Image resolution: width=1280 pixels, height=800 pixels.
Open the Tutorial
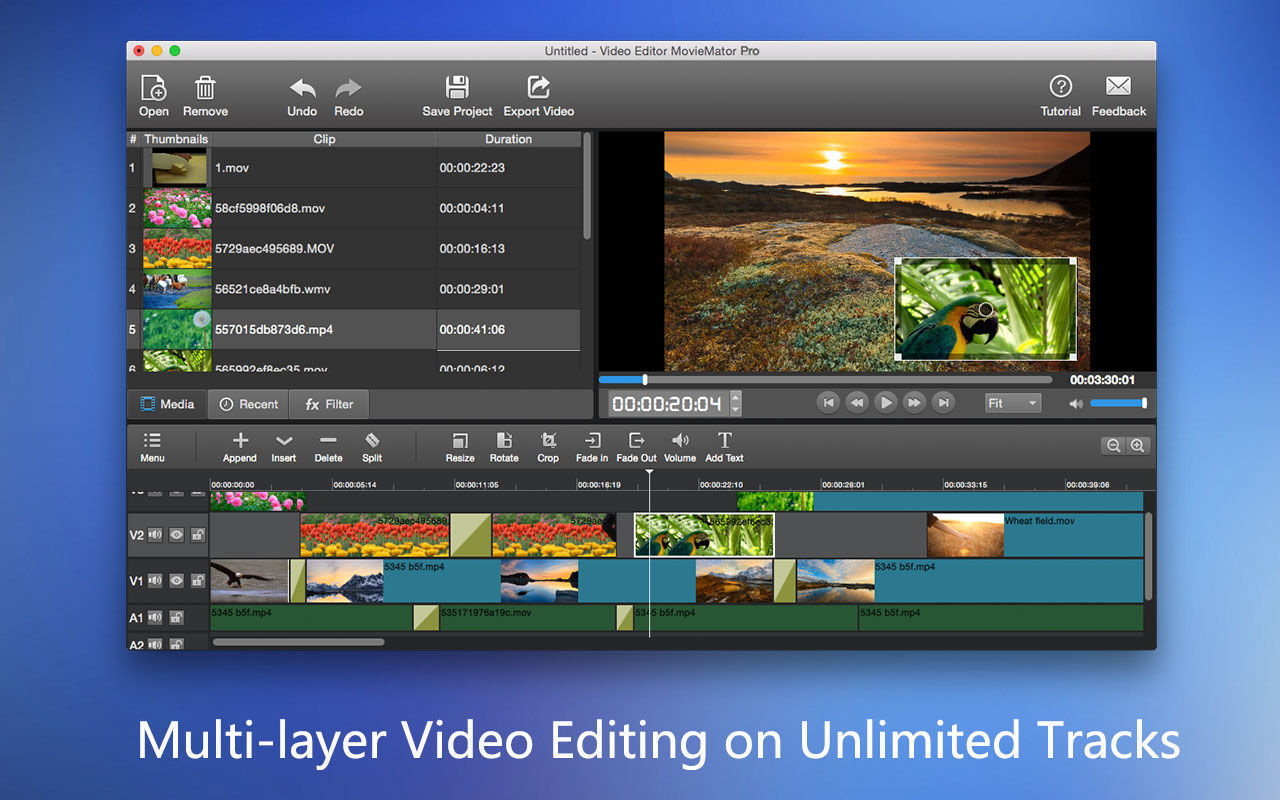click(x=1060, y=95)
